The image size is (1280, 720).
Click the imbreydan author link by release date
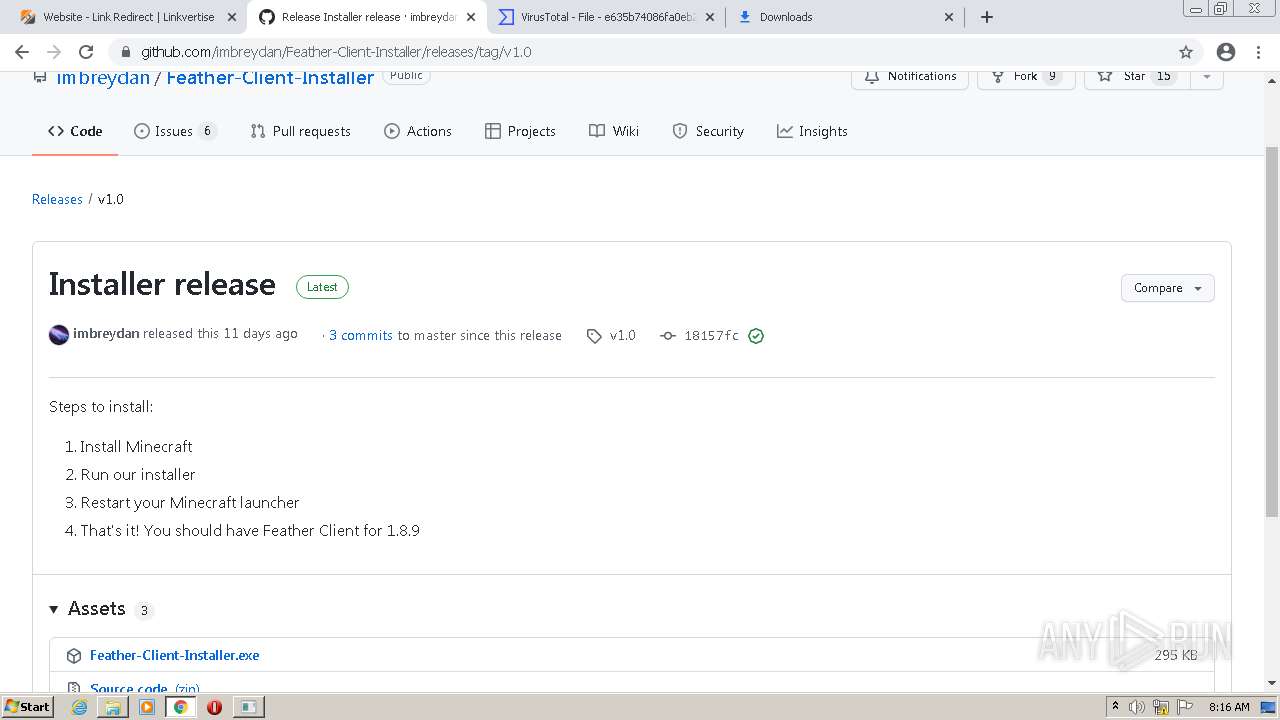click(106, 334)
